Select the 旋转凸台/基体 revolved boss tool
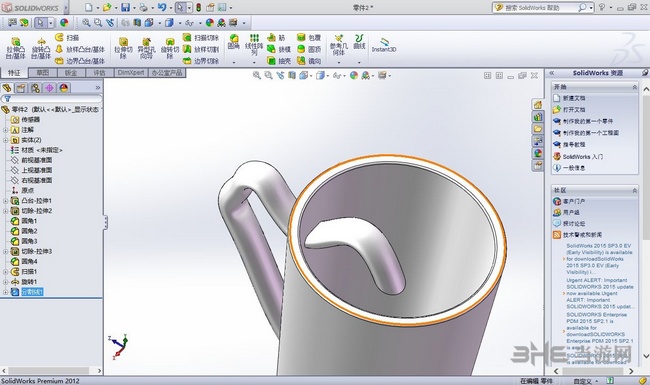This screenshot has width=650, height=385. [x=41, y=48]
